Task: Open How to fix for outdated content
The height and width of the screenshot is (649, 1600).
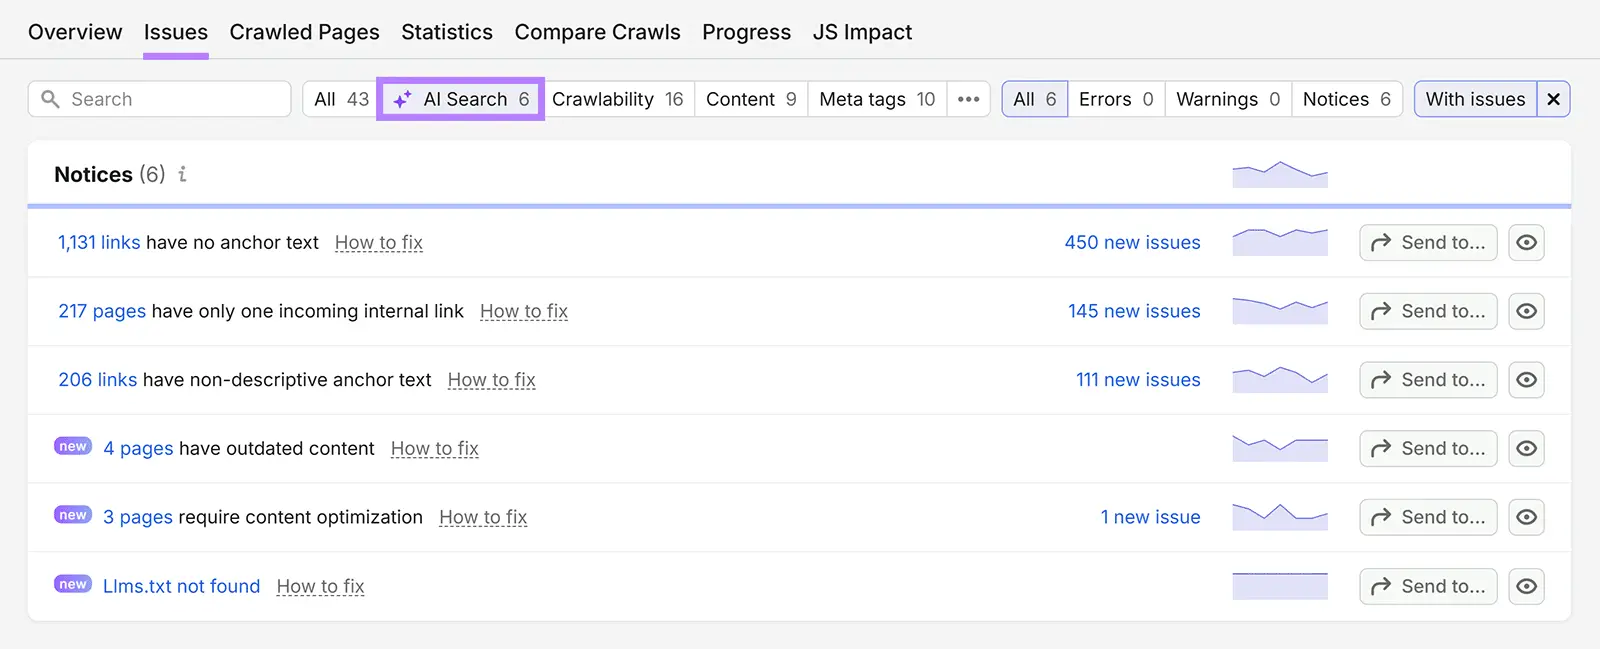Action: point(435,448)
